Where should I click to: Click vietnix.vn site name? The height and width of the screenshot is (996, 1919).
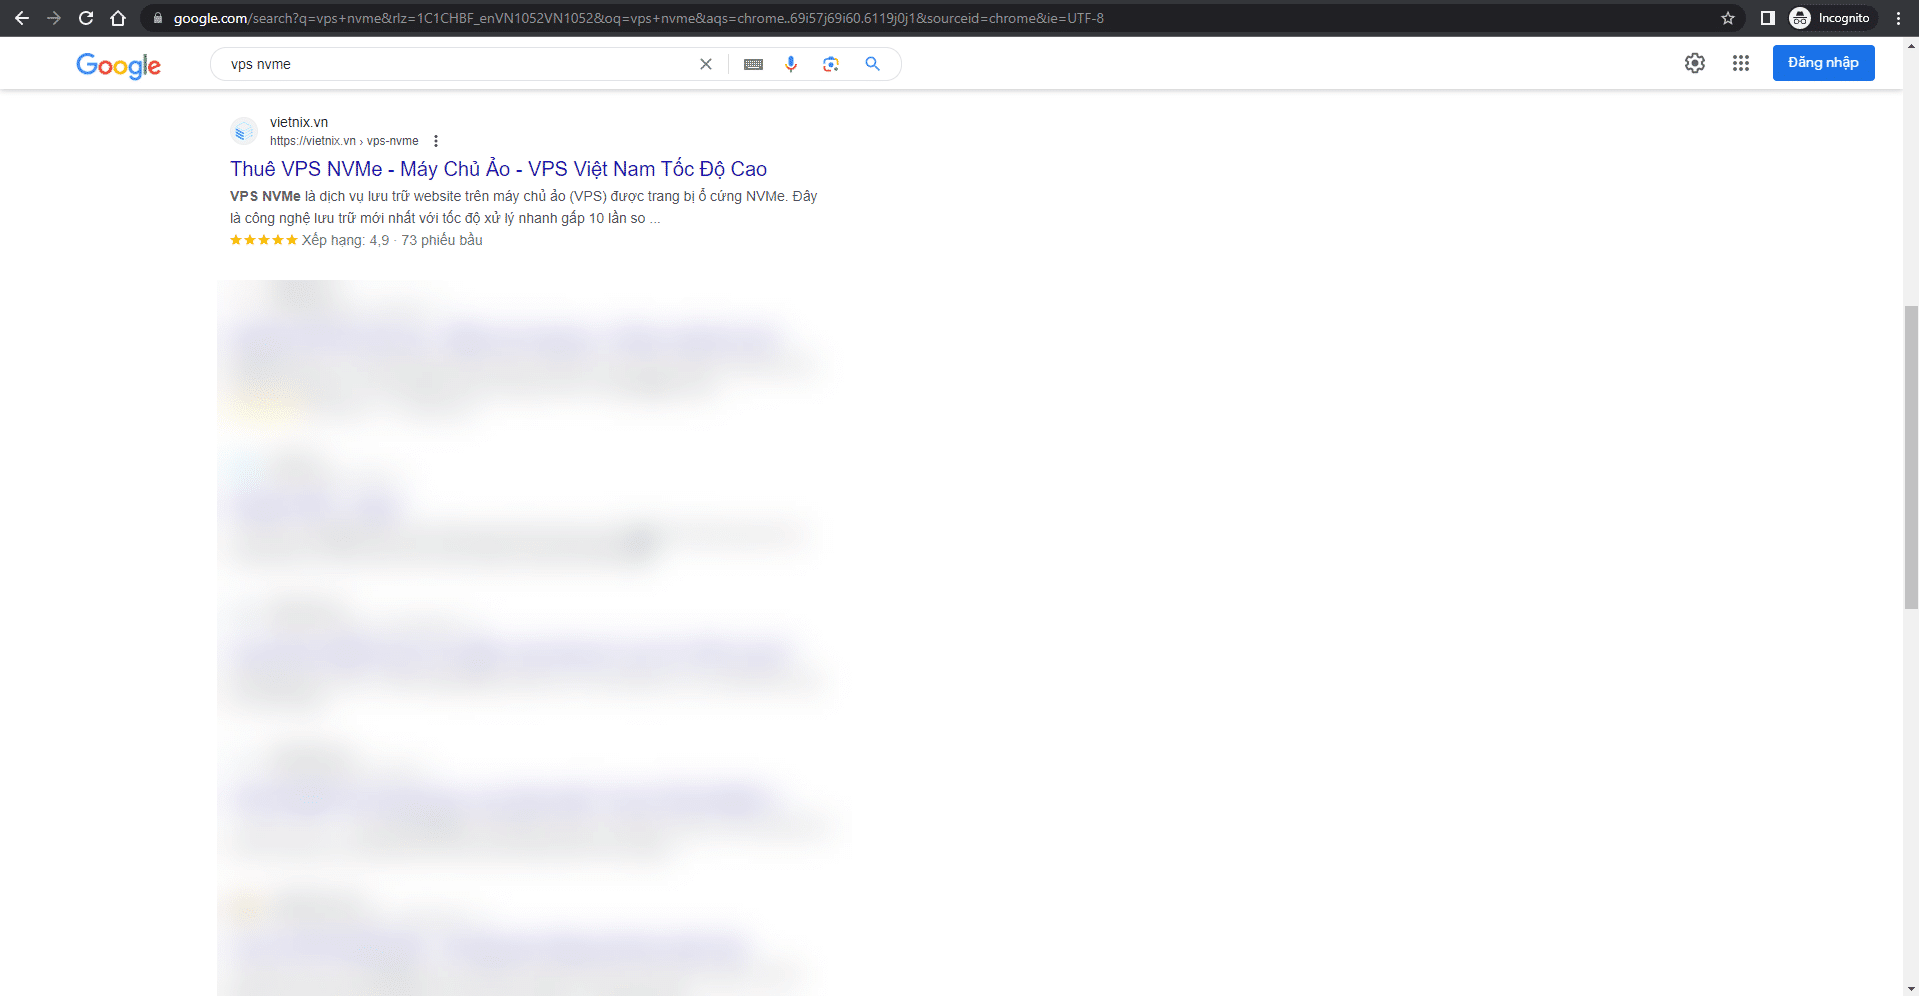tap(299, 122)
